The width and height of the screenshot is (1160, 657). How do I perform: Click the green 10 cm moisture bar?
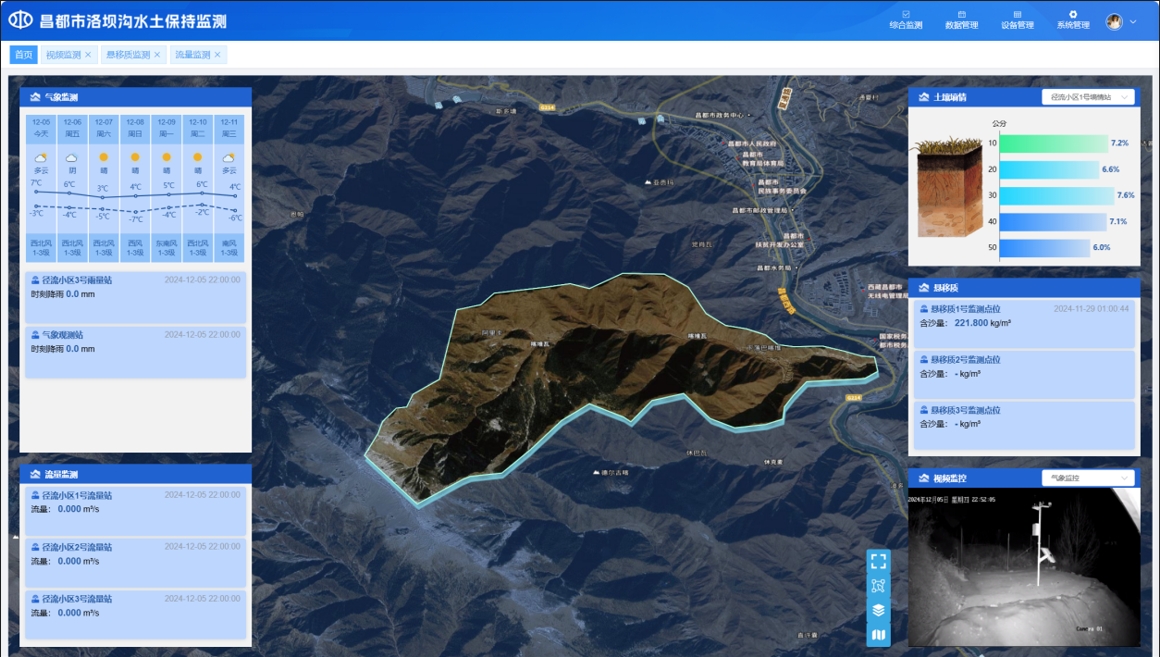point(1053,143)
